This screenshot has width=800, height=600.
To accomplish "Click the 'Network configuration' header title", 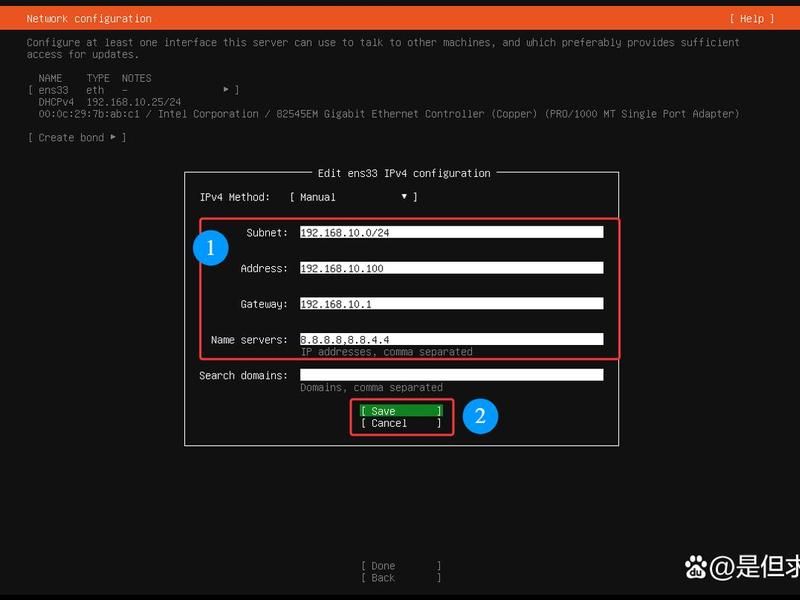I will [x=89, y=19].
